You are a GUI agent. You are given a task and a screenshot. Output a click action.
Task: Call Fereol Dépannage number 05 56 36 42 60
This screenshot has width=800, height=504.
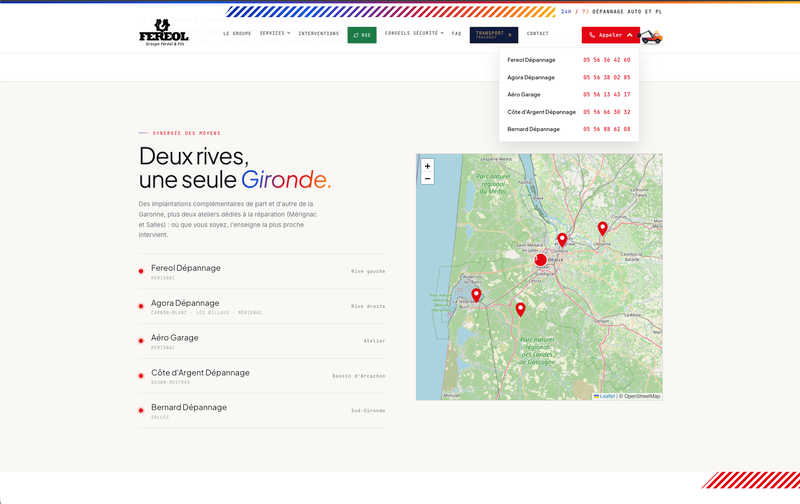(x=607, y=60)
